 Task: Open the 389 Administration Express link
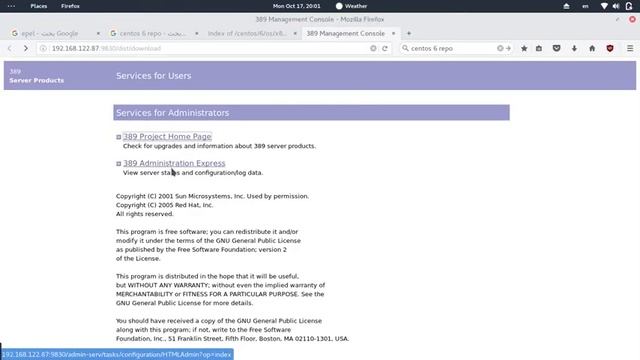tap(174, 163)
